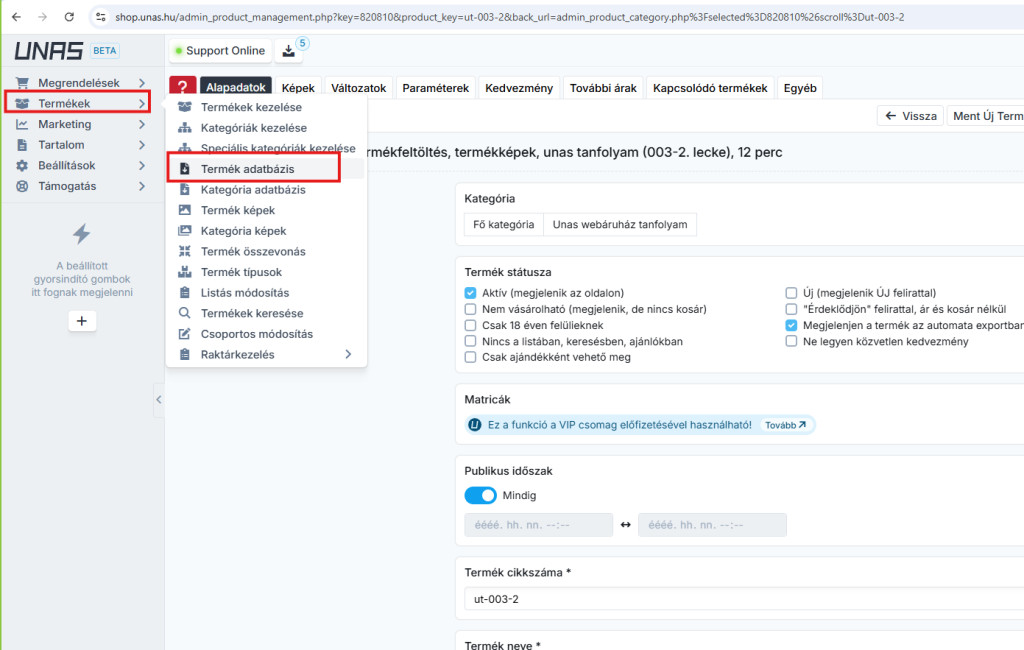
Task: Click the download icon with badge 5
Action: point(288,51)
